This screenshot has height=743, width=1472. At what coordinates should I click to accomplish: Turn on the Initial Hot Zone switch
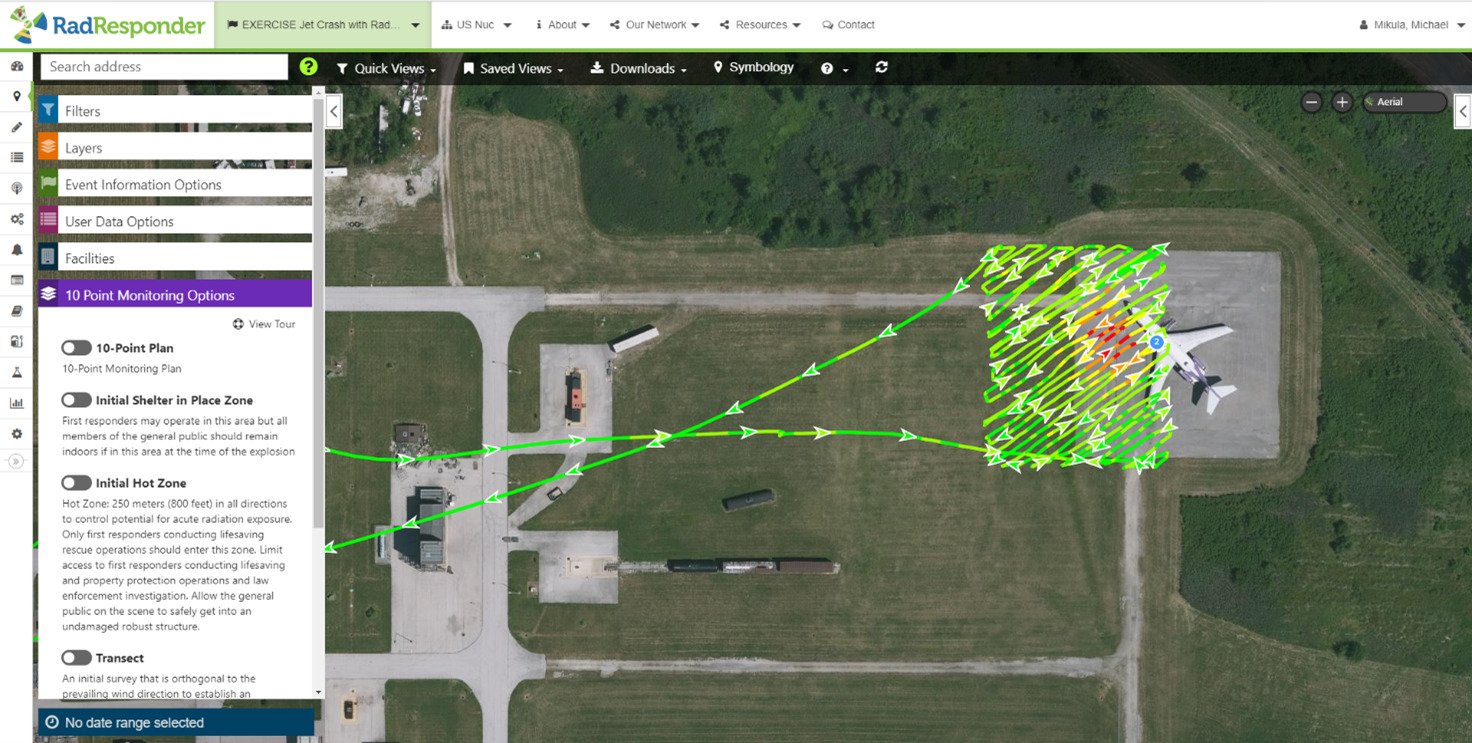pyautogui.click(x=76, y=483)
